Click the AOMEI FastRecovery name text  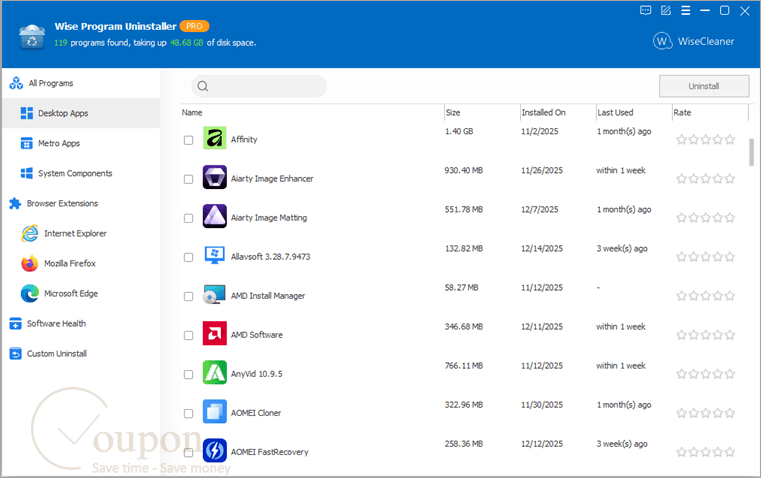pyautogui.click(x=269, y=452)
